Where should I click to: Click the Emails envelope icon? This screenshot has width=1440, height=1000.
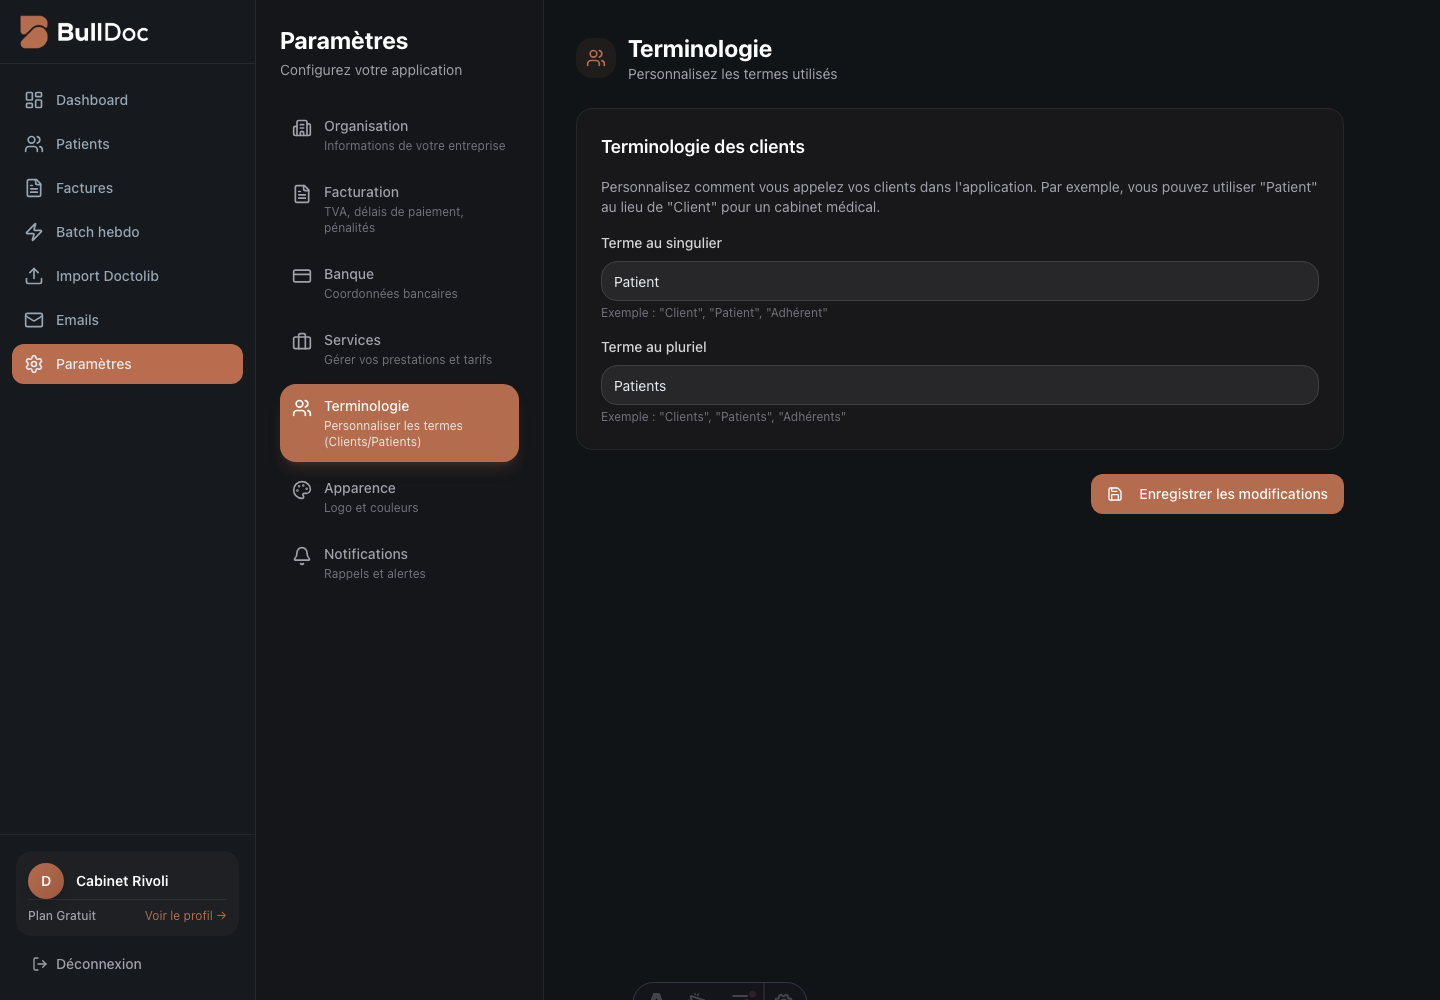(34, 320)
